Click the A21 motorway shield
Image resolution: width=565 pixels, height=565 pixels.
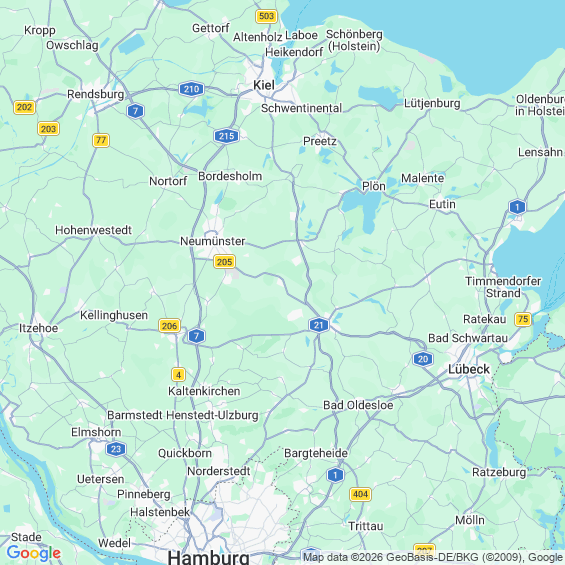point(319,325)
